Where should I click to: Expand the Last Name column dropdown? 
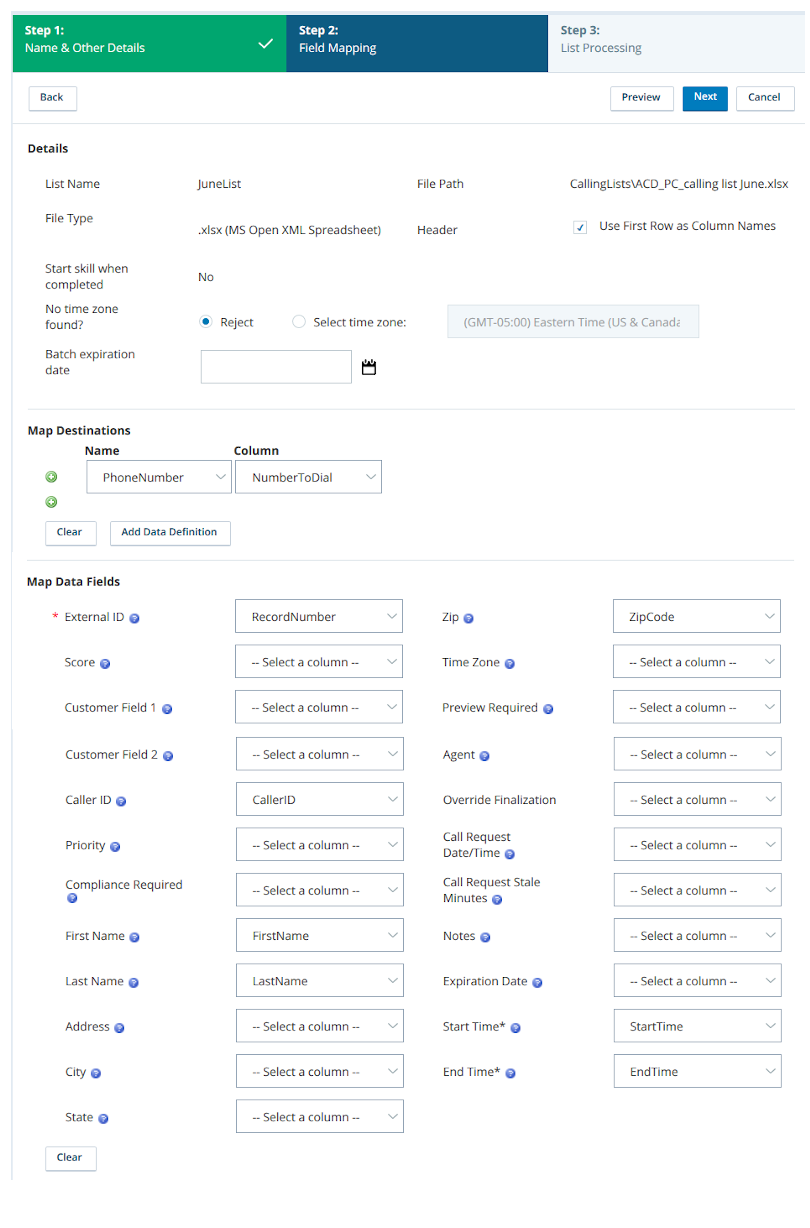(320, 981)
